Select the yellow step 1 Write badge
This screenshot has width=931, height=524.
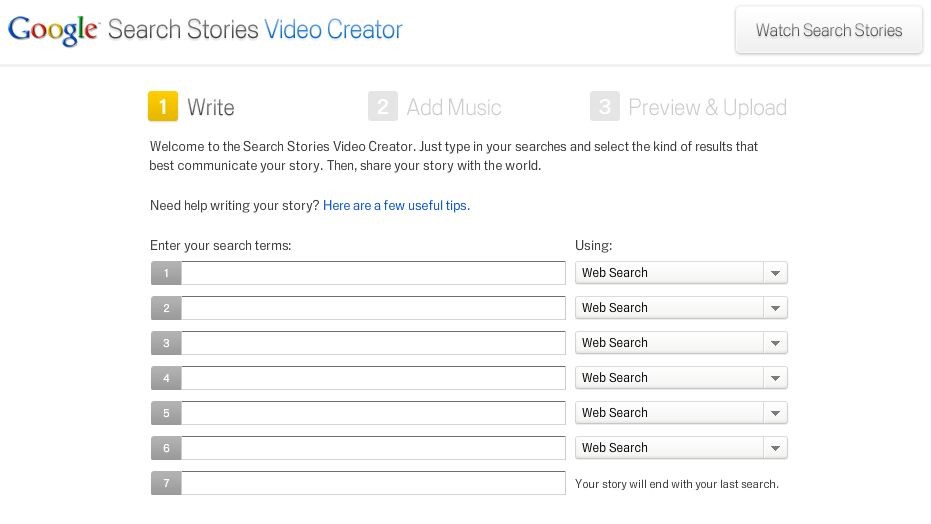[163, 106]
